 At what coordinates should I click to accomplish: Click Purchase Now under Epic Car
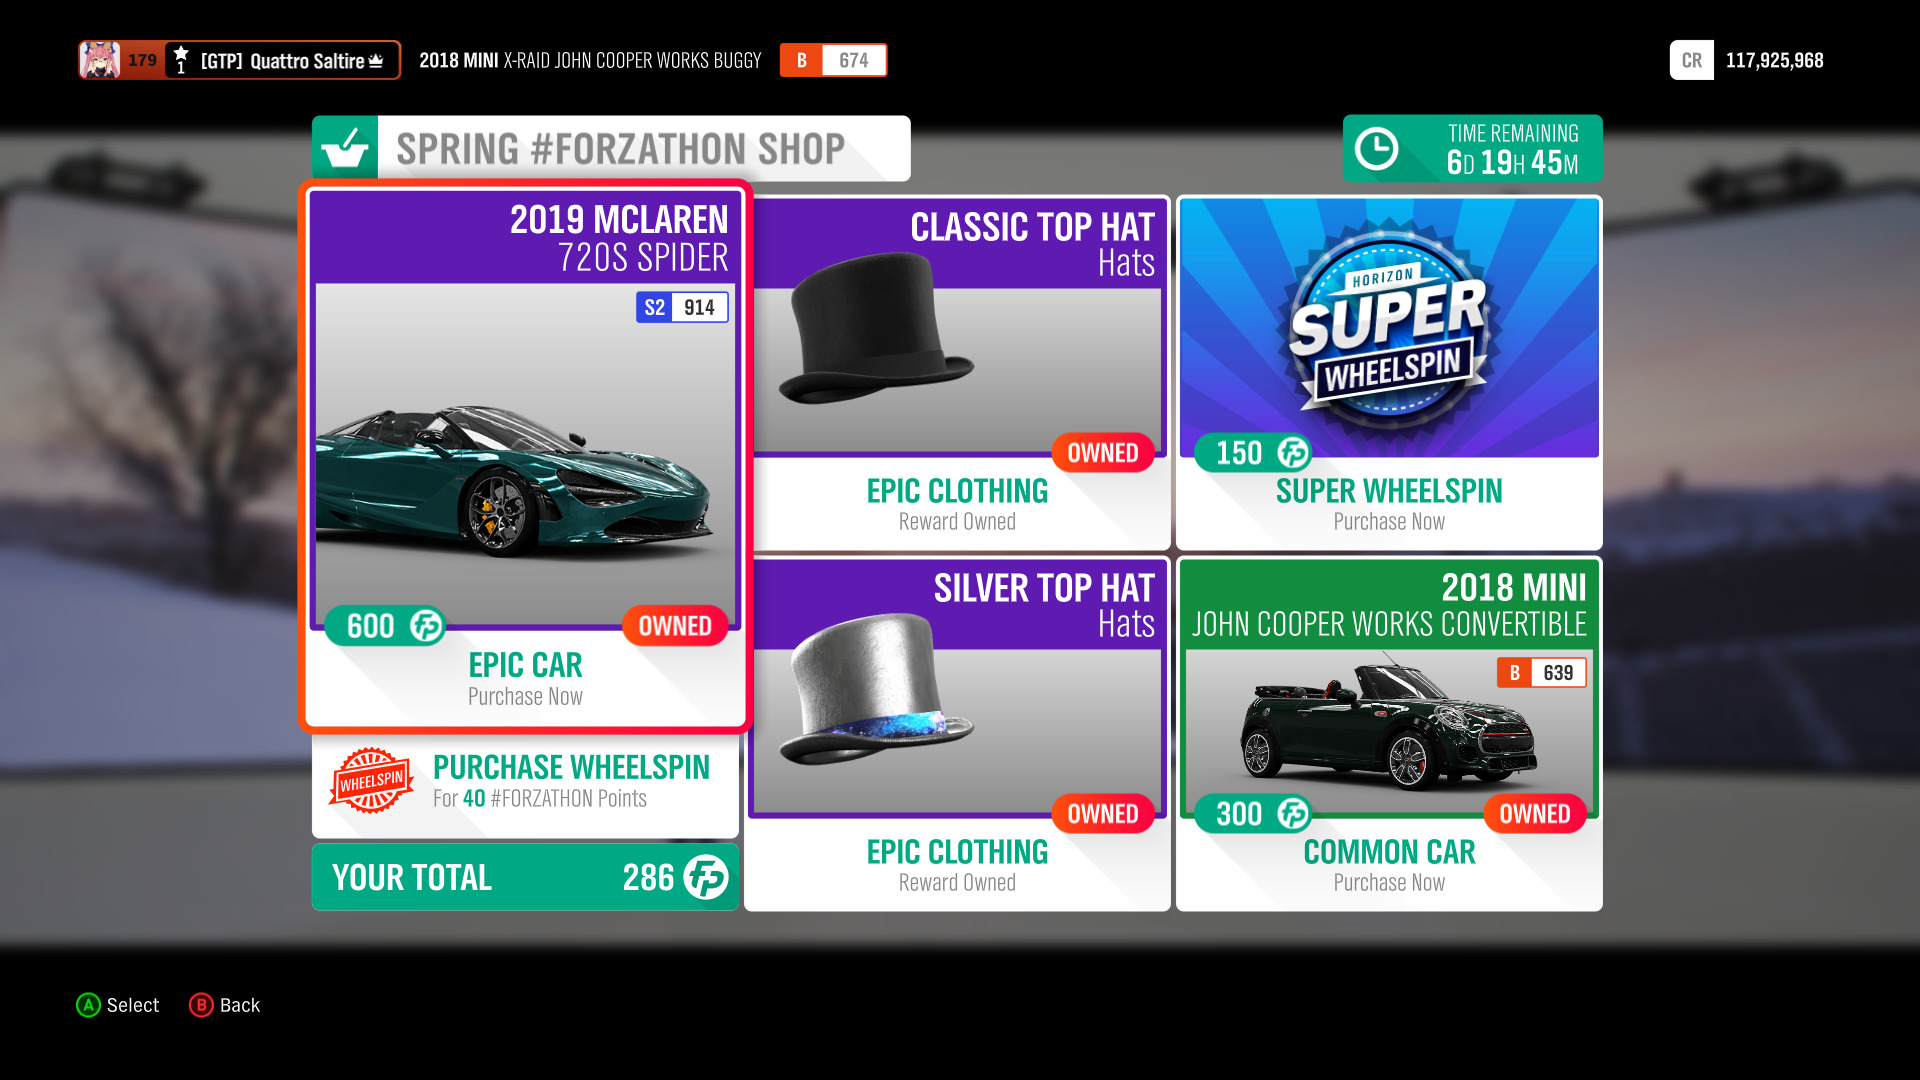(x=525, y=697)
